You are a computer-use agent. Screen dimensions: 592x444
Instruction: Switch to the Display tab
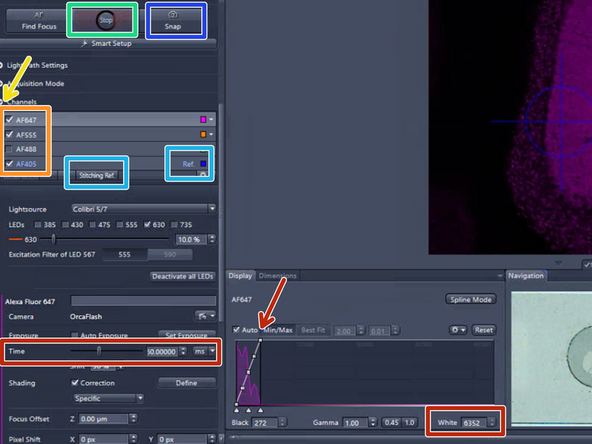click(240, 276)
